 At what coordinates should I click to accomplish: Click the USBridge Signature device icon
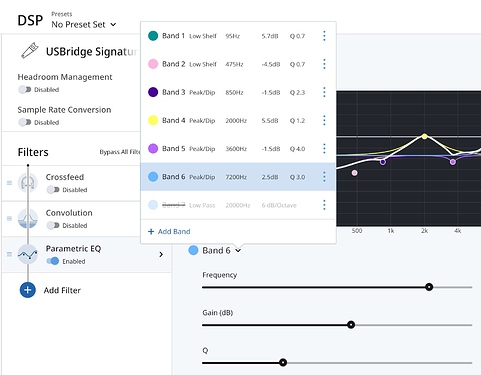[x=30, y=51]
